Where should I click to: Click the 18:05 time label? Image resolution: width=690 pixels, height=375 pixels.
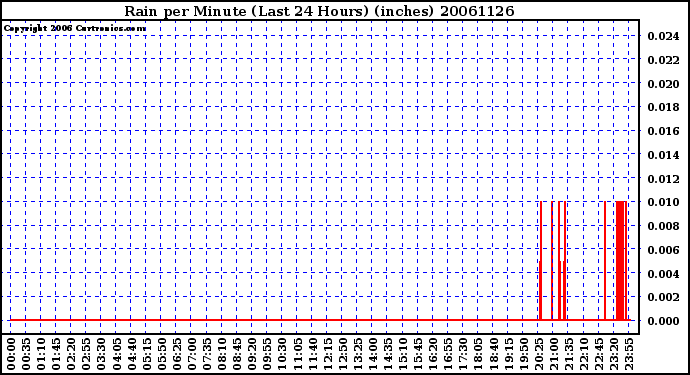click(x=478, y=354)
